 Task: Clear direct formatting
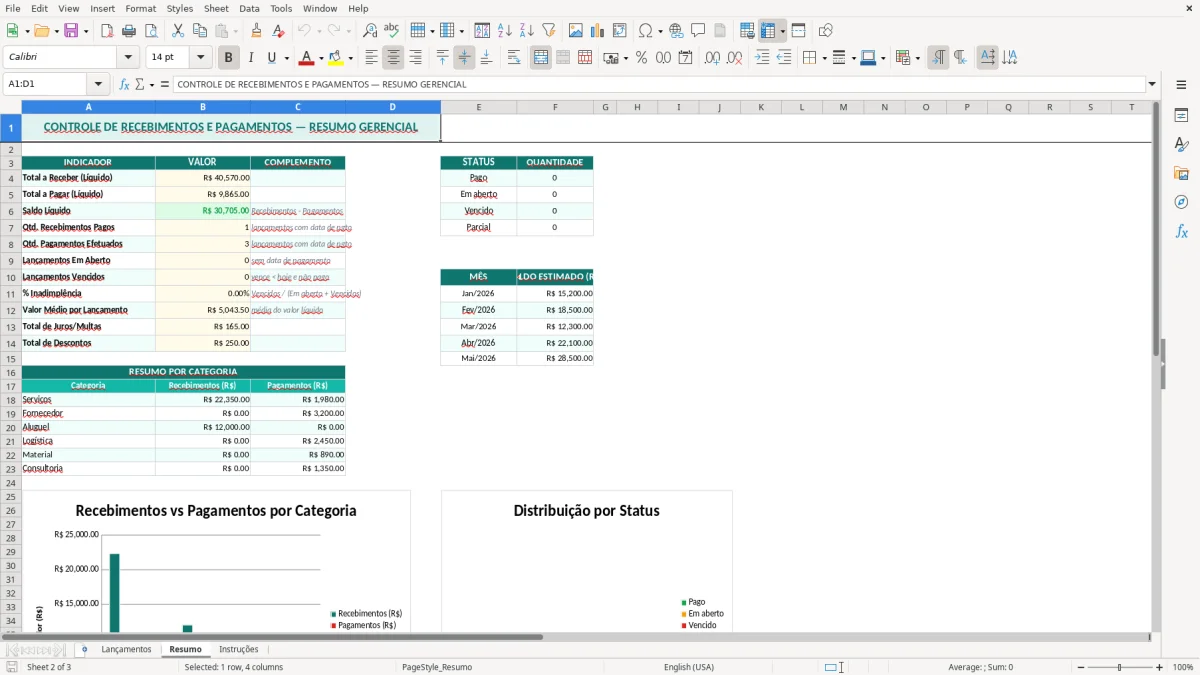pos(278,31)
